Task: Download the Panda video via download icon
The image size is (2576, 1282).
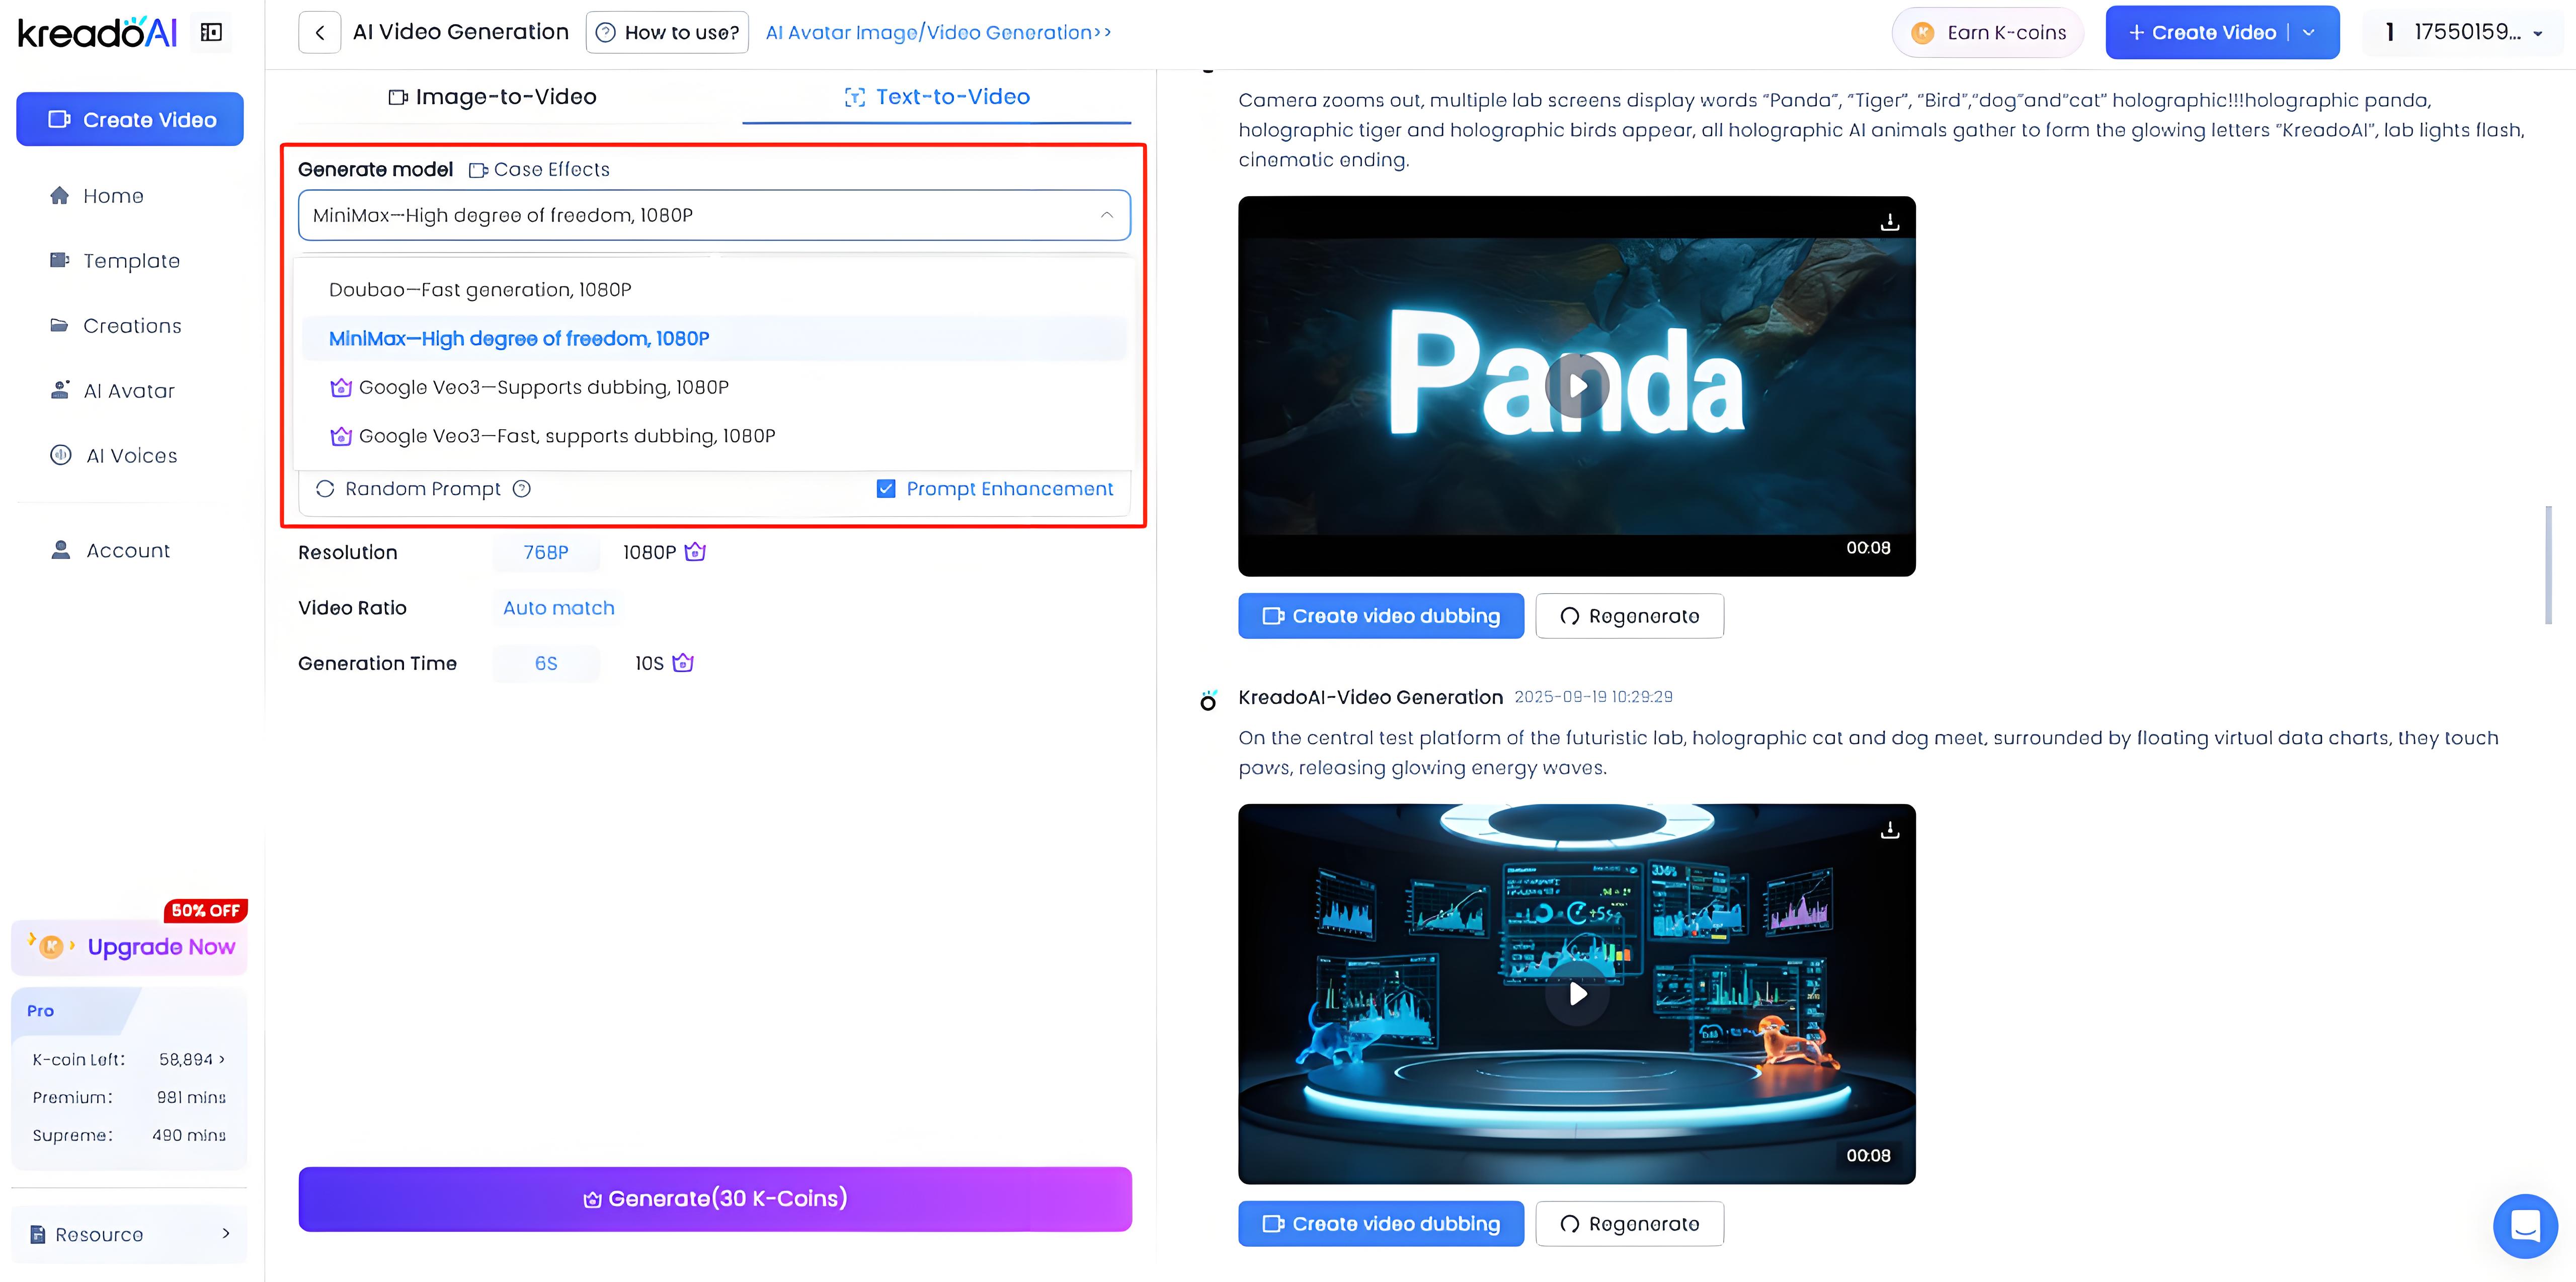Action: point(1889,222)
